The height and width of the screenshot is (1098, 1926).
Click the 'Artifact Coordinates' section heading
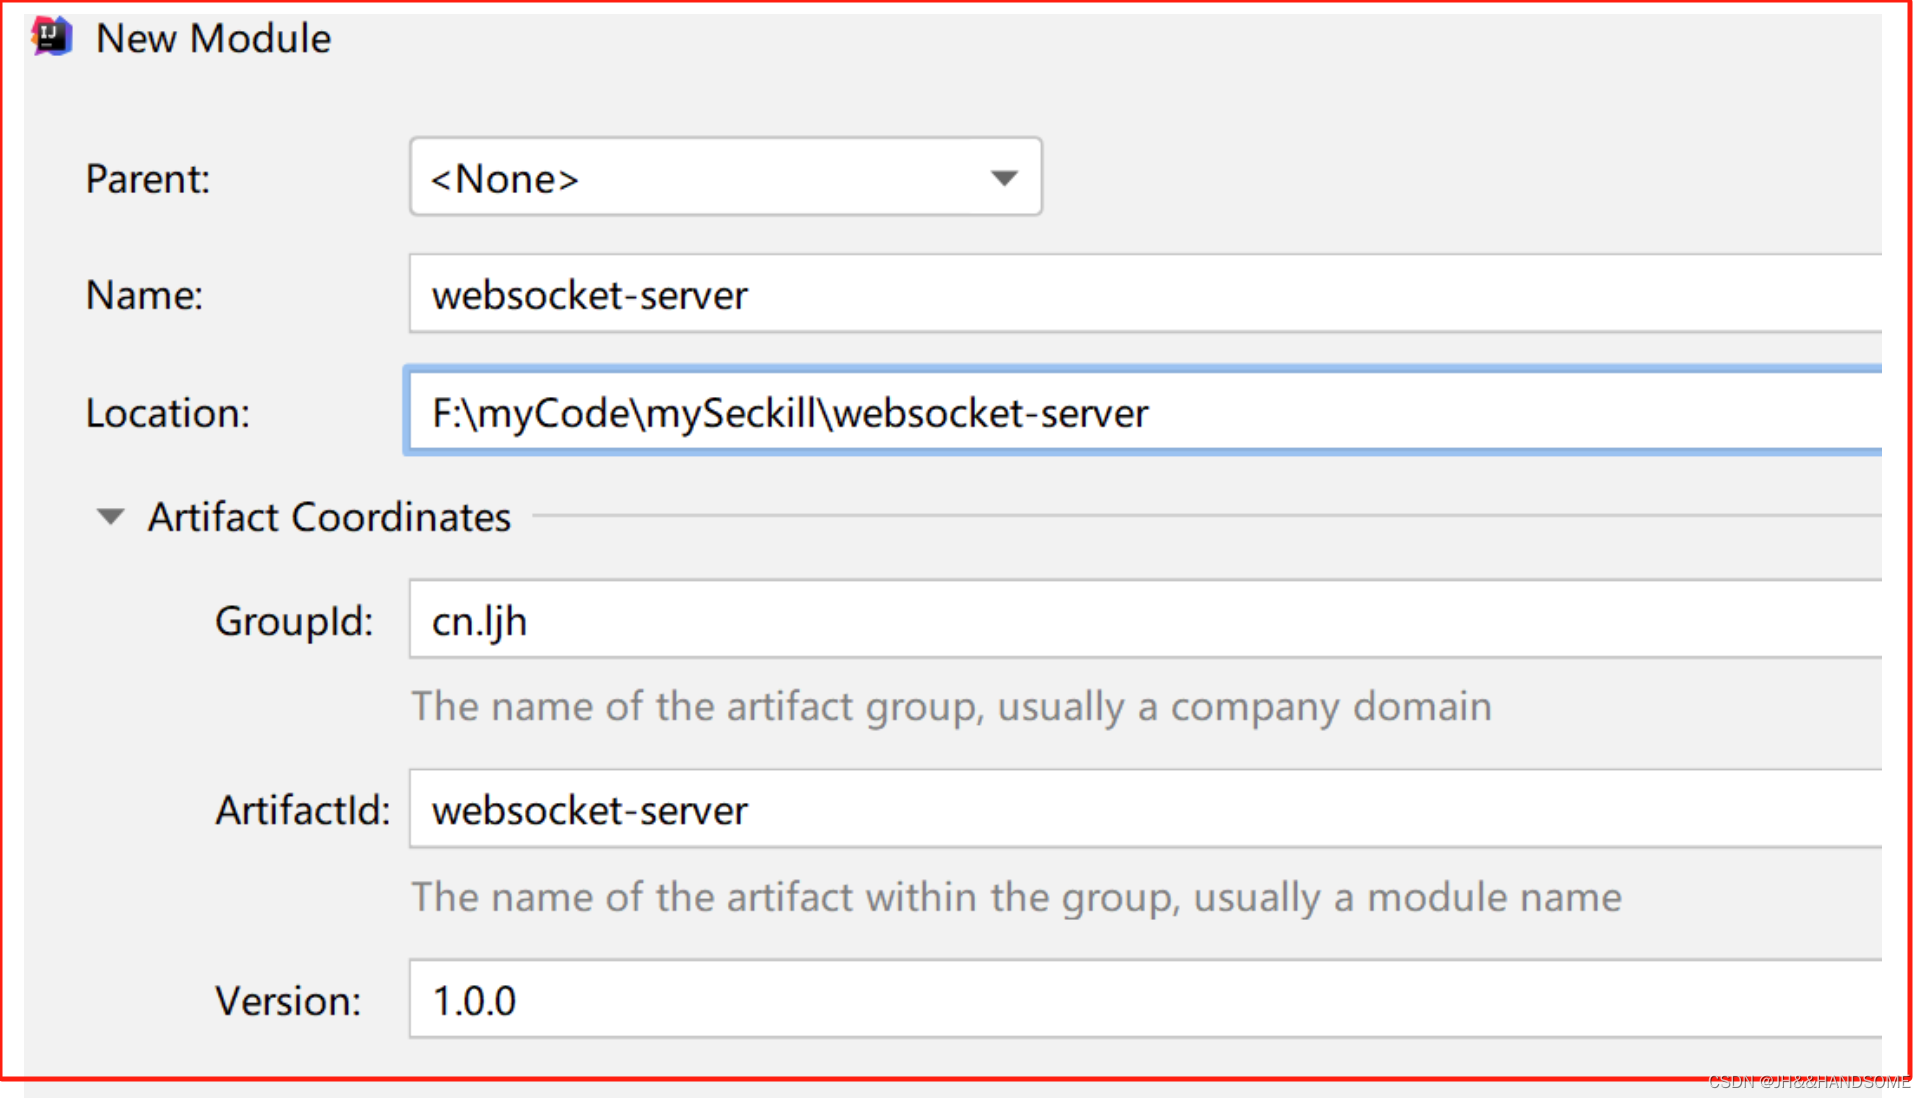click(x=329, y=518)
